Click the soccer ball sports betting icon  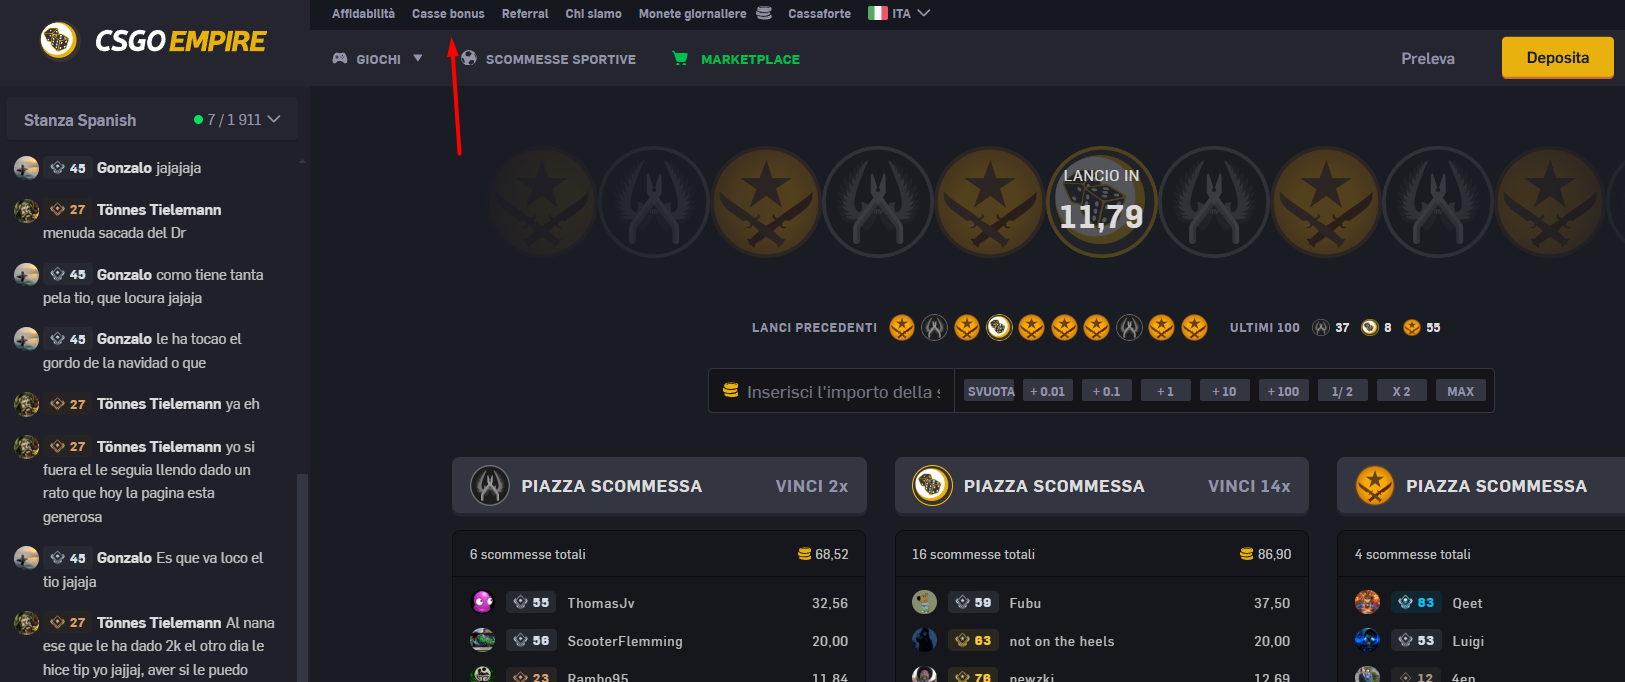(469, 59)
